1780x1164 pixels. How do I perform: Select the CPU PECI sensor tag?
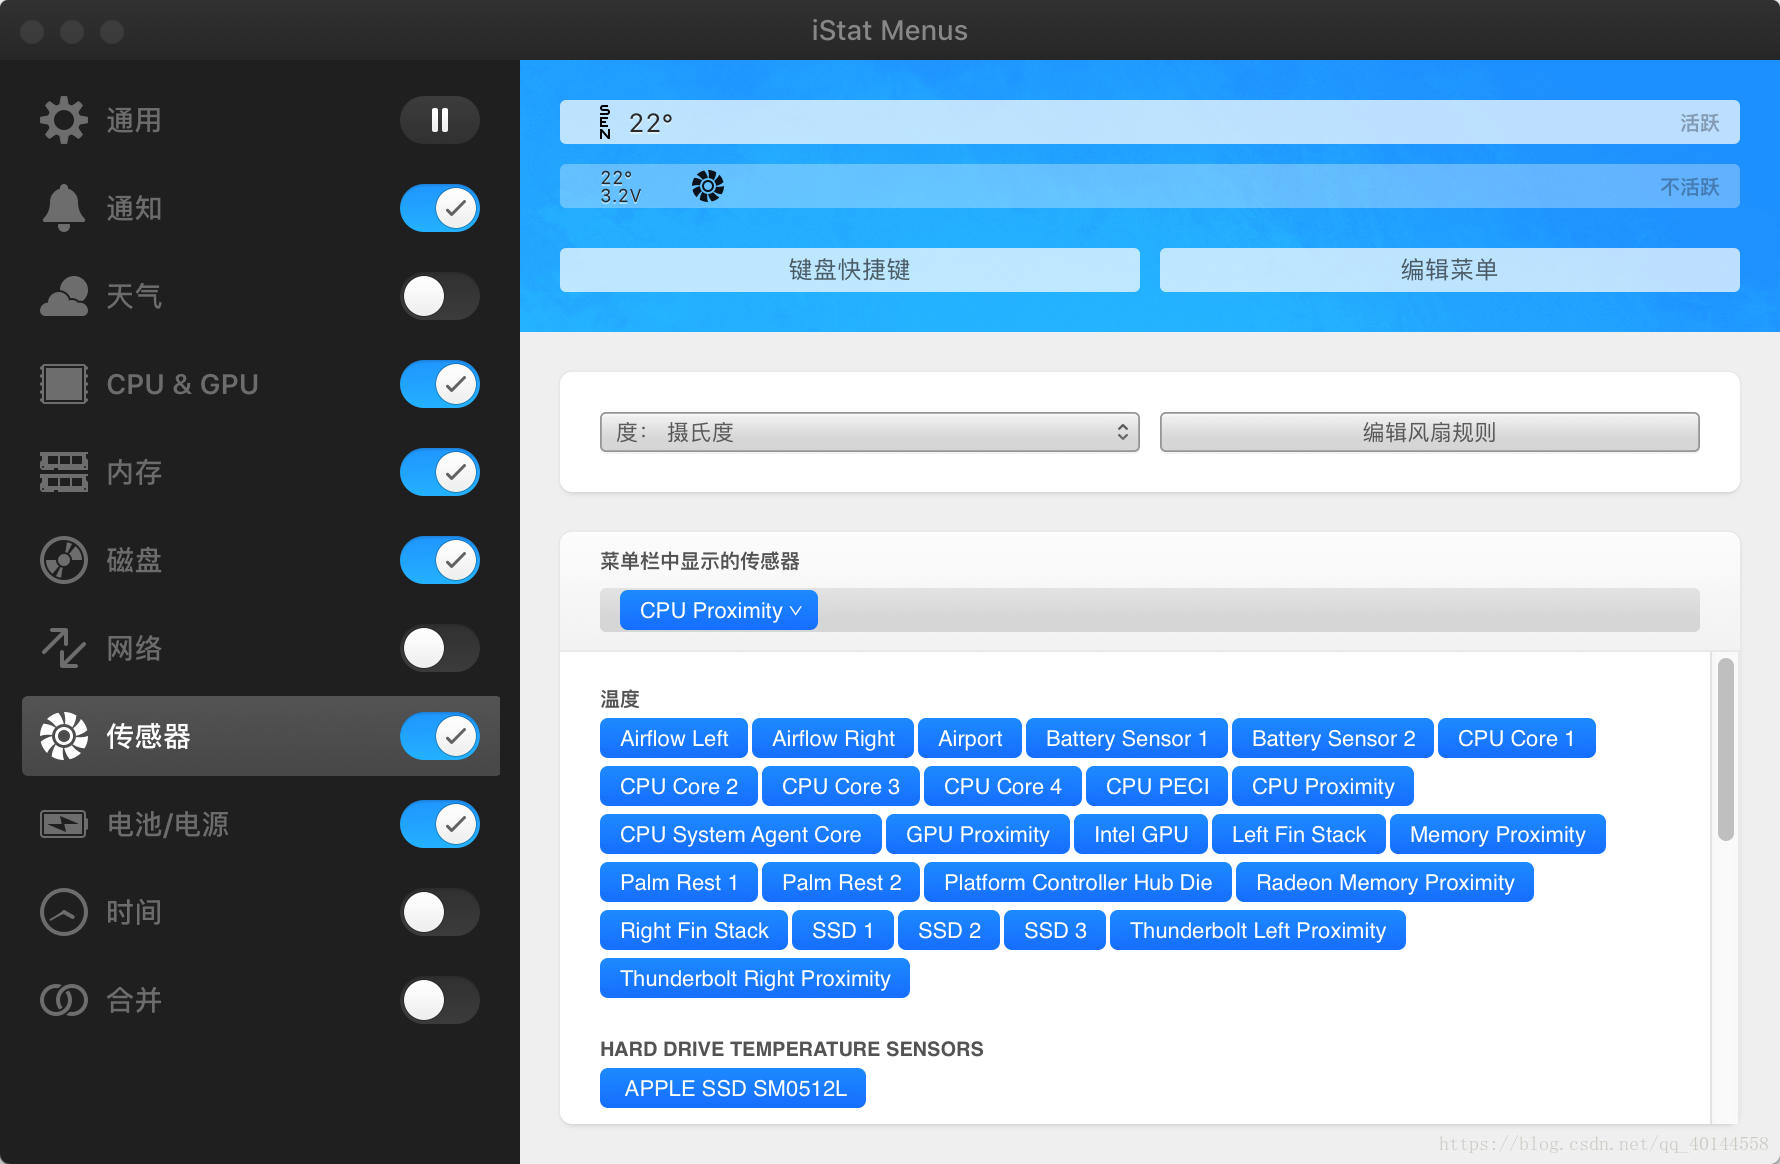pyautogui.click(x=1157, y=786)
